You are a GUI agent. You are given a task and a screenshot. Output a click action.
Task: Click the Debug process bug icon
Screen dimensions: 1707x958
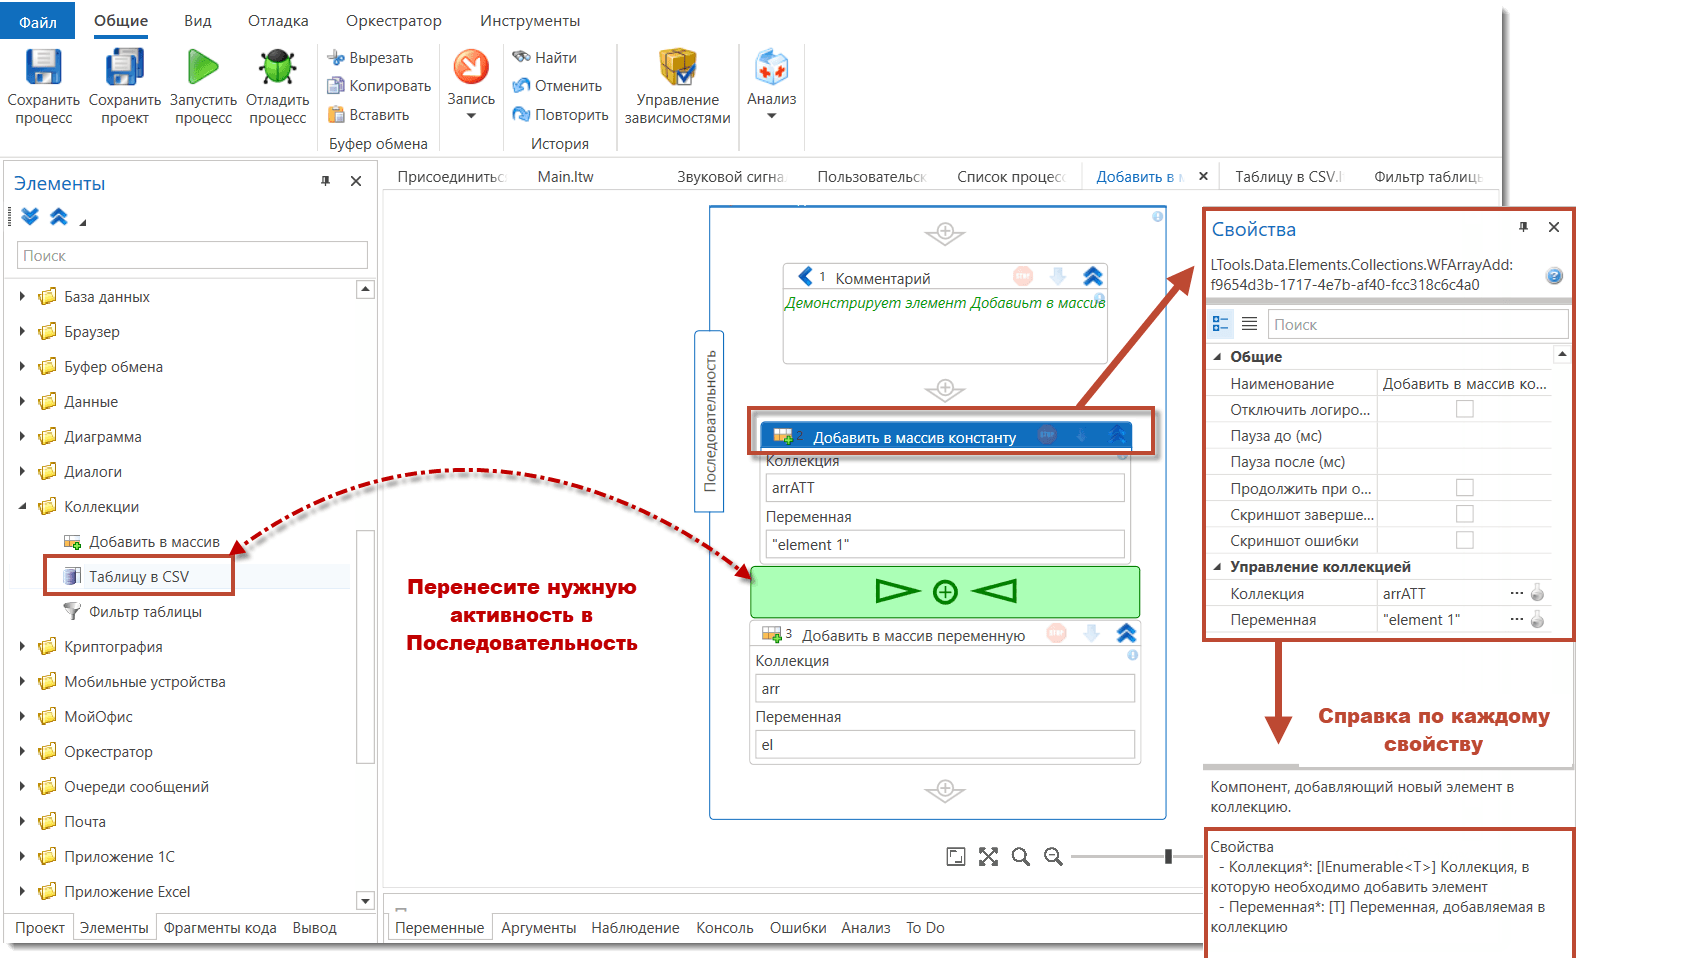277,68
